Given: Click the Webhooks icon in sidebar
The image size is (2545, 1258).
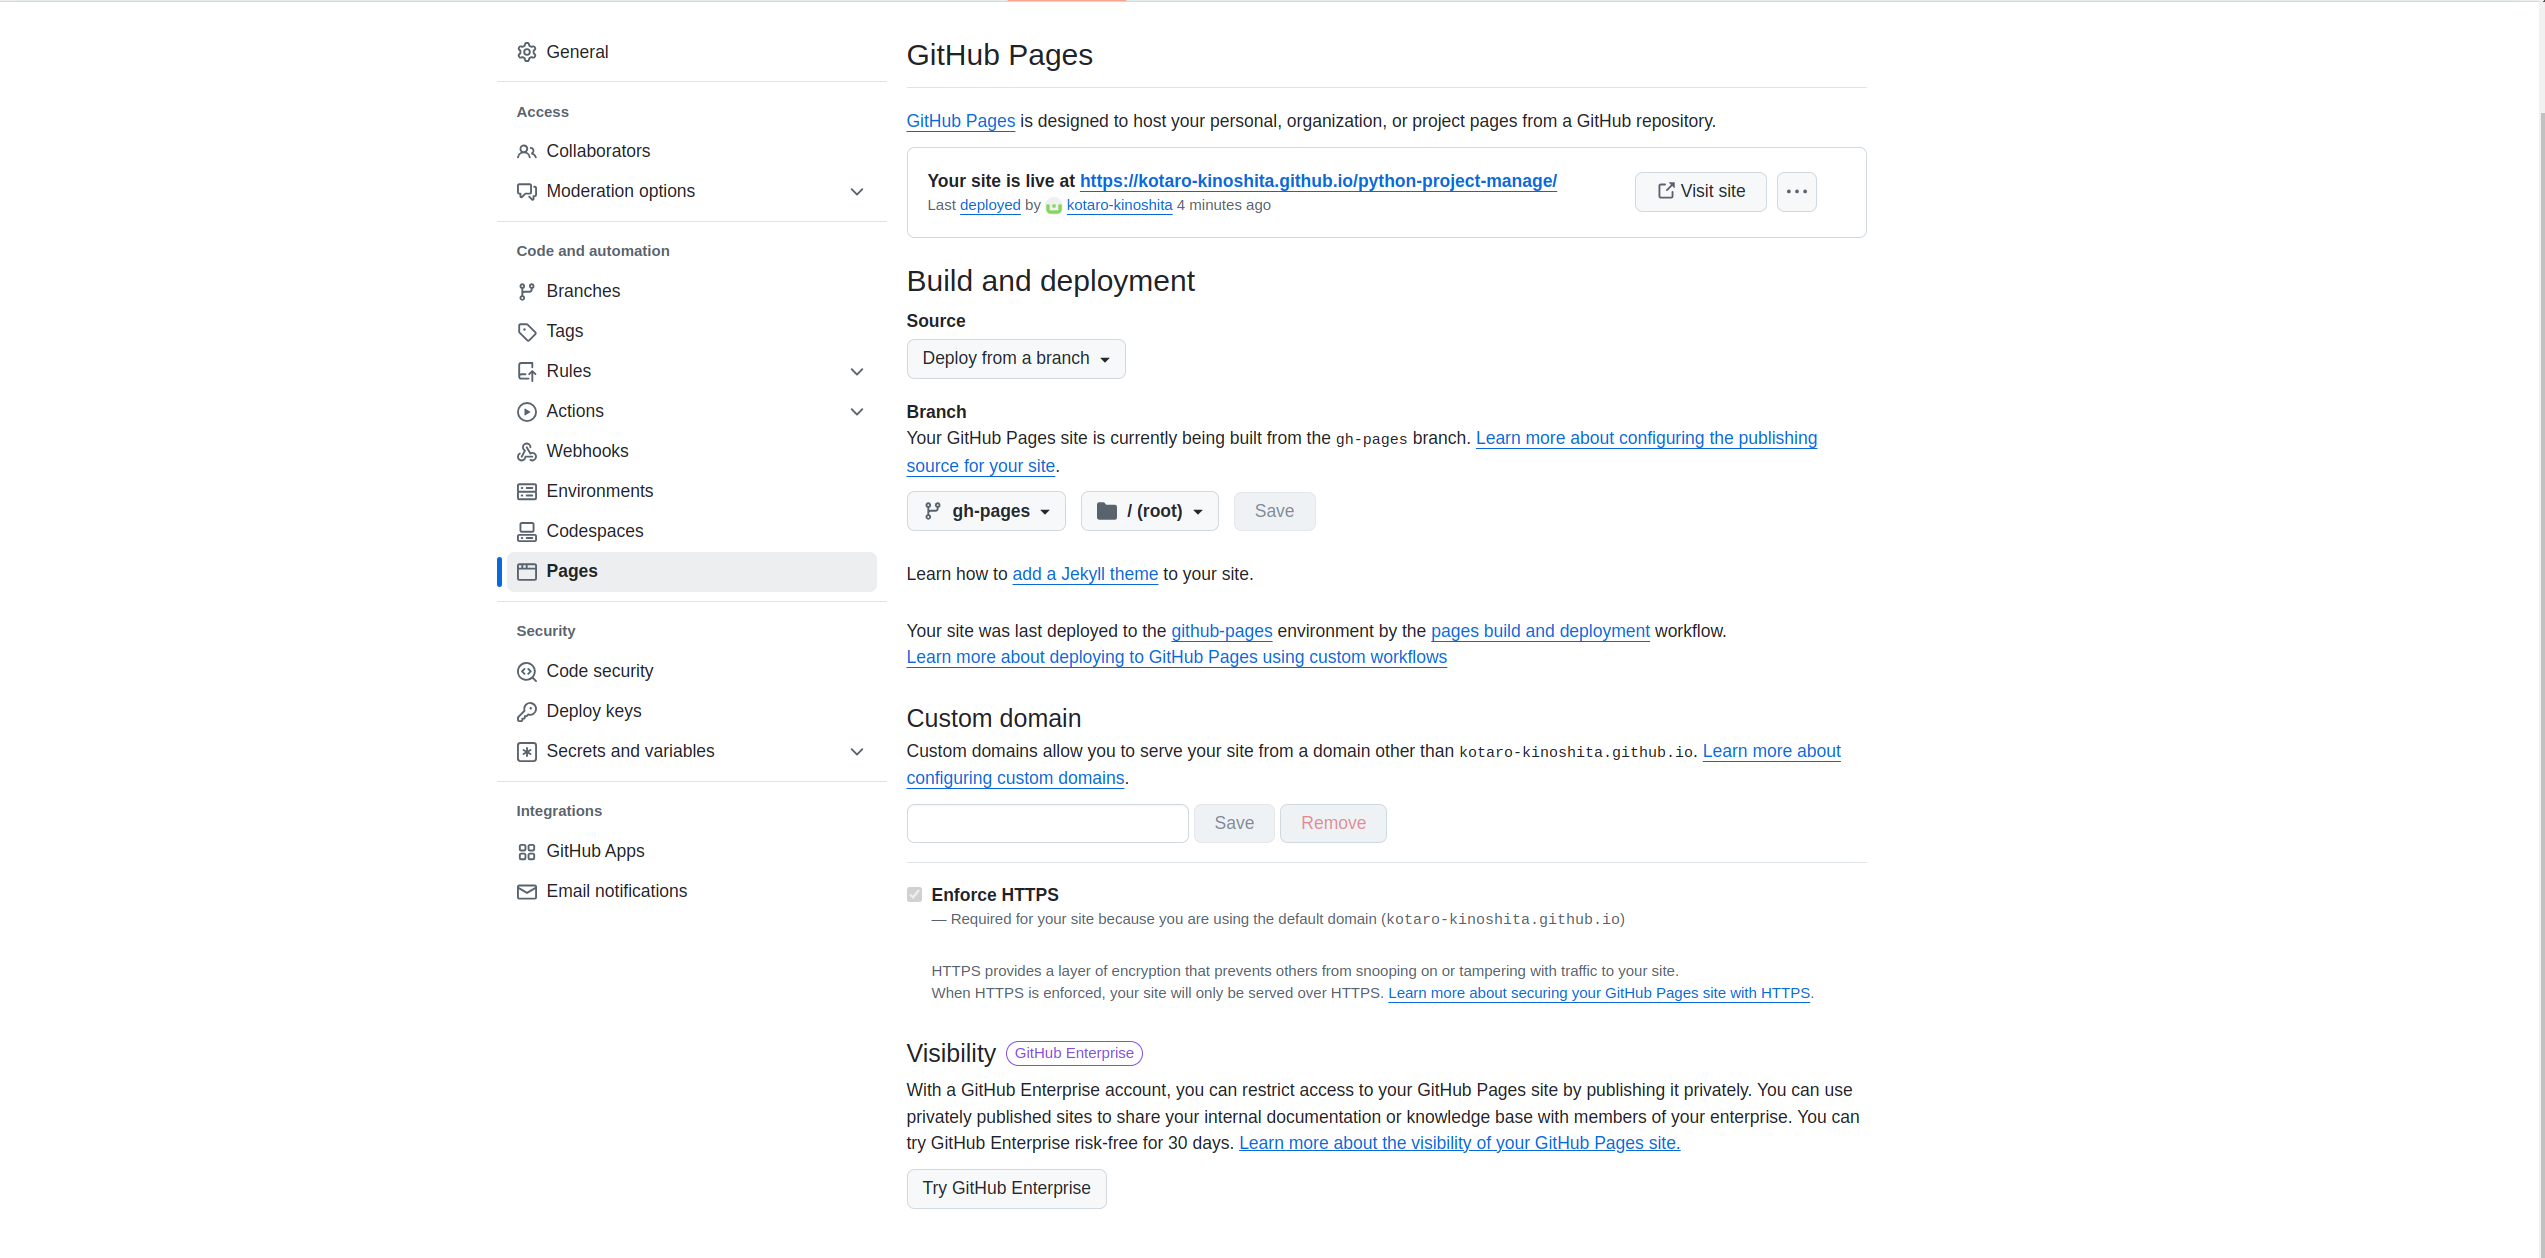Looking at the screenshot, I should (x=527, y=452).
